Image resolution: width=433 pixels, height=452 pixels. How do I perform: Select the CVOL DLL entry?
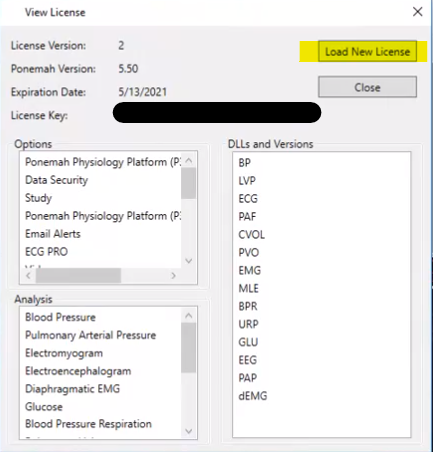[x=252, y=235]
